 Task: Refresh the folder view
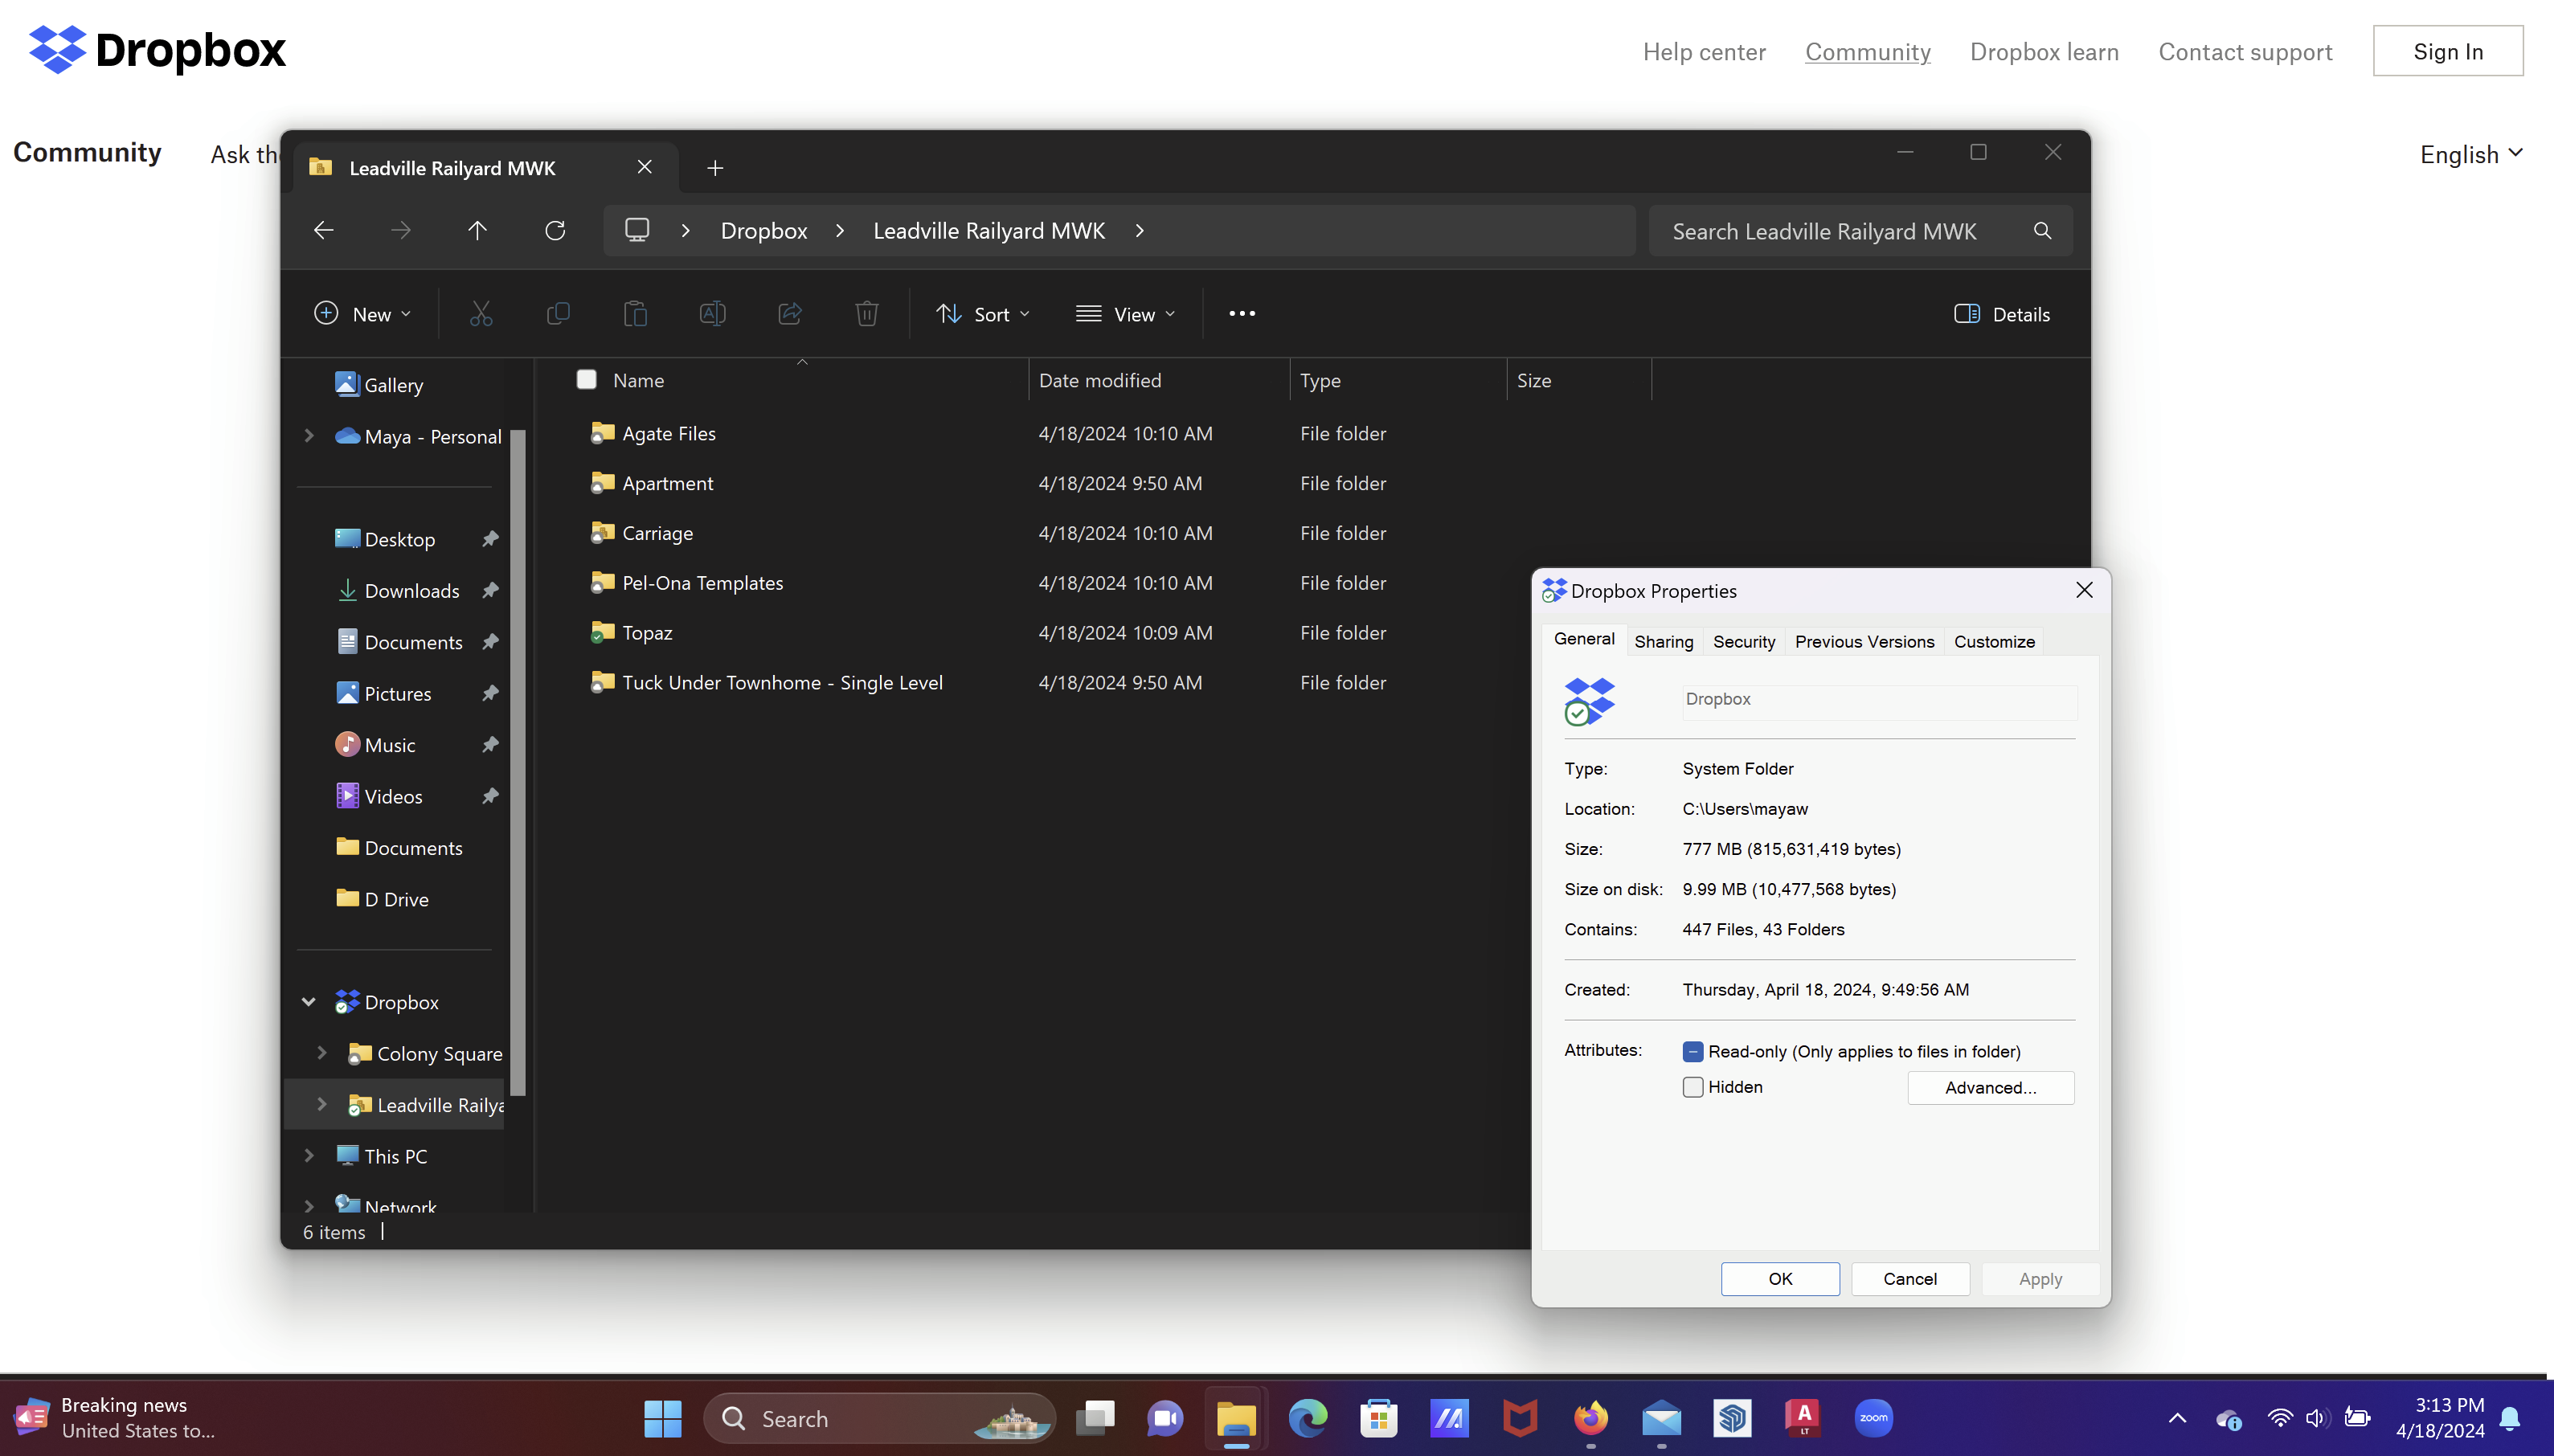coord(555,231)
